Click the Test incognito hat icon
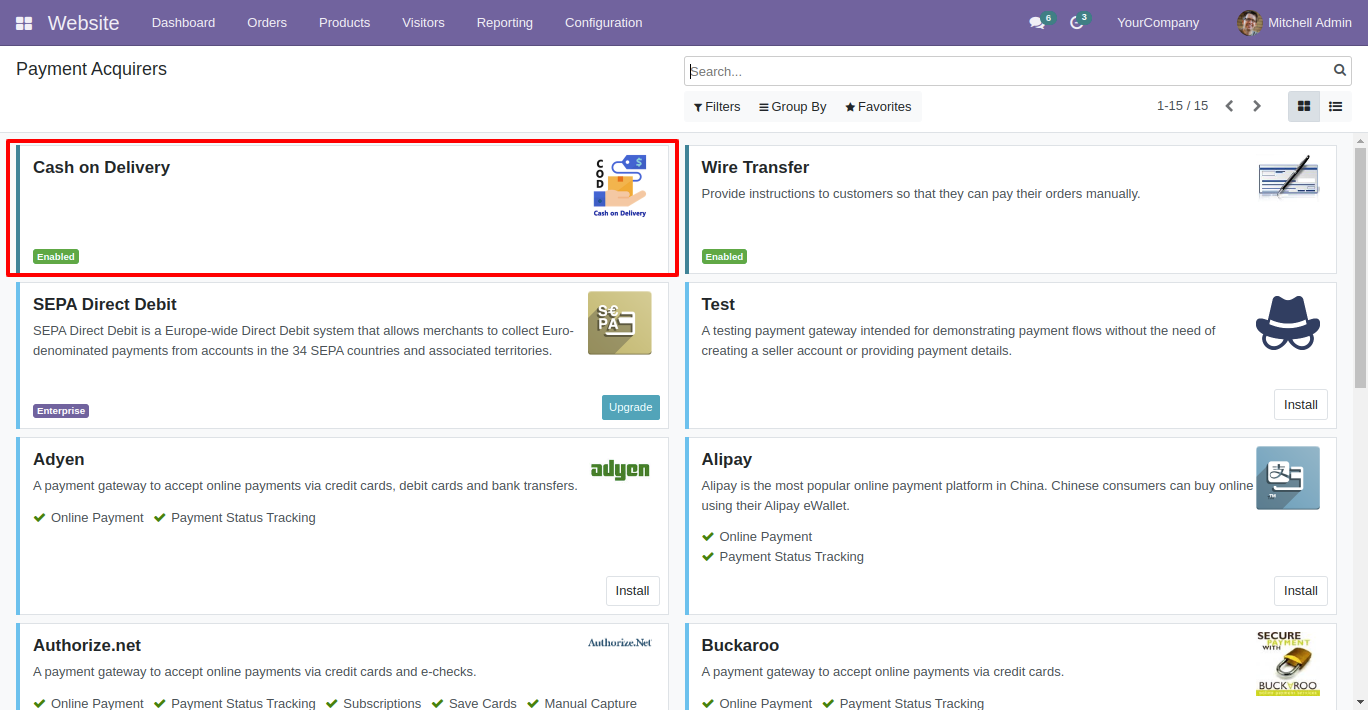This screenshot has width=1368, height=710. tap(1288, 323)
